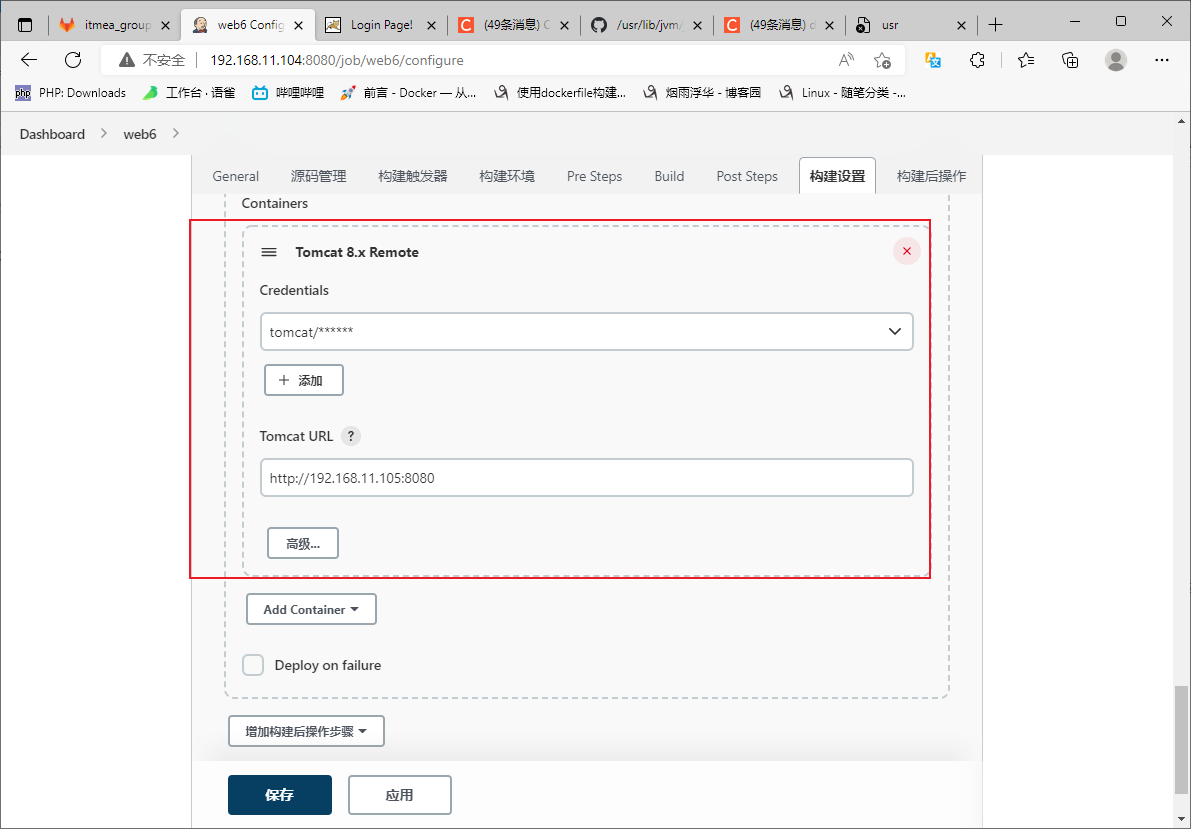Switch to the 构建后操作 tab
Viewport: 1191px width, 829px height.
point(931,176)
